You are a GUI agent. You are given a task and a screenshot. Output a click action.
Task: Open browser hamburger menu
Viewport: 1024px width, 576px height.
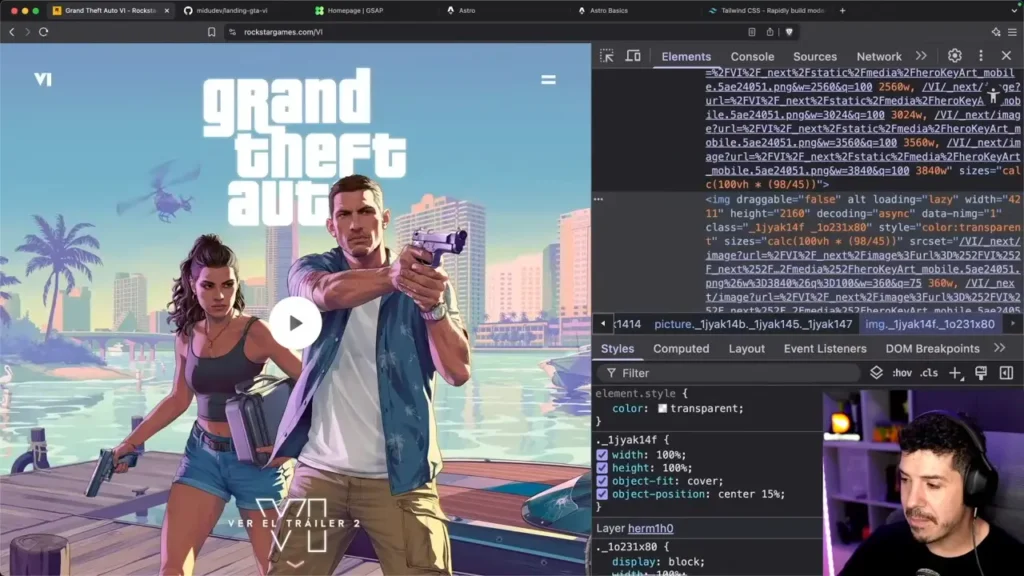pyautogui.click(x=1012, y=31)
